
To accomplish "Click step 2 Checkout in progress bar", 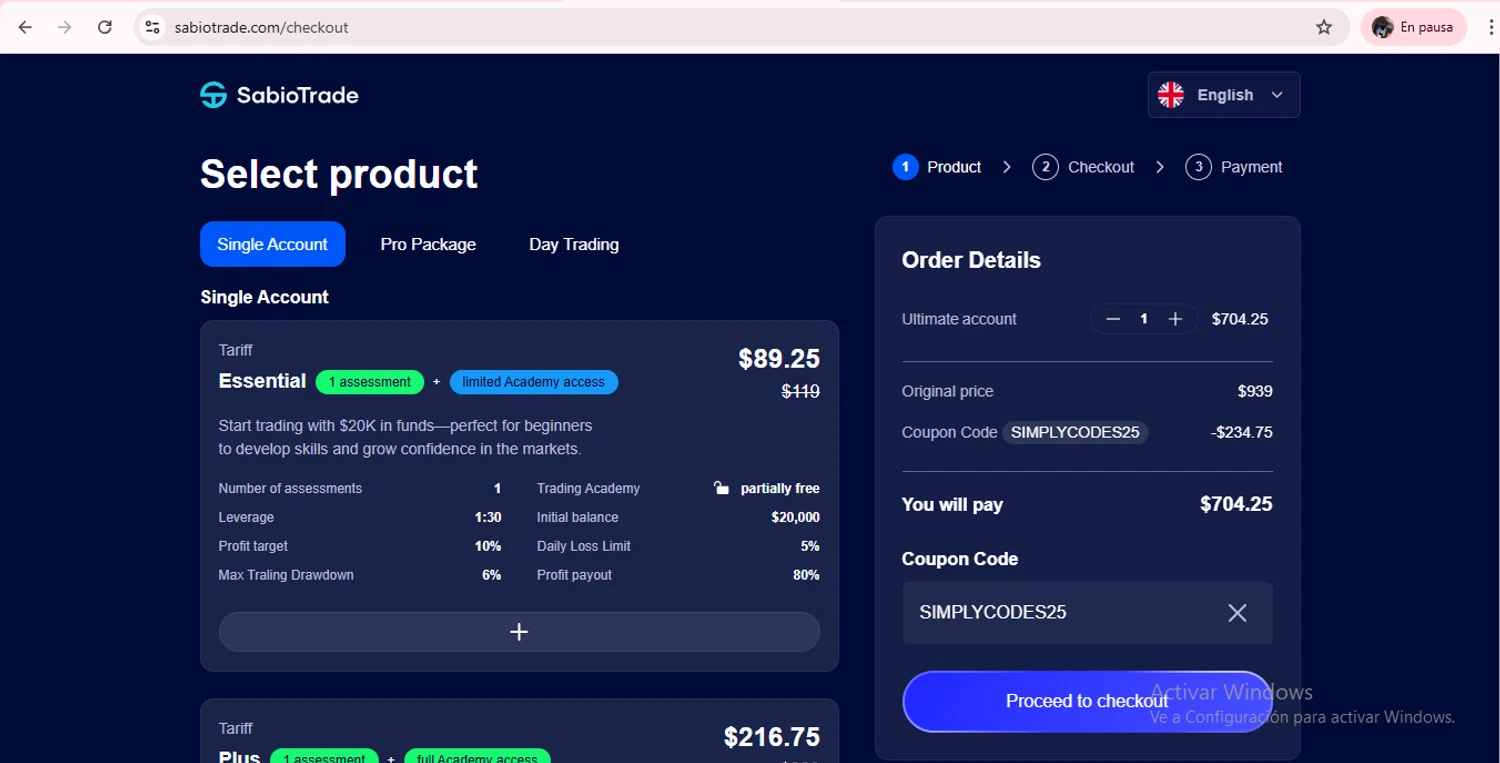I will pyautogui.click(x=1084, y=167).
